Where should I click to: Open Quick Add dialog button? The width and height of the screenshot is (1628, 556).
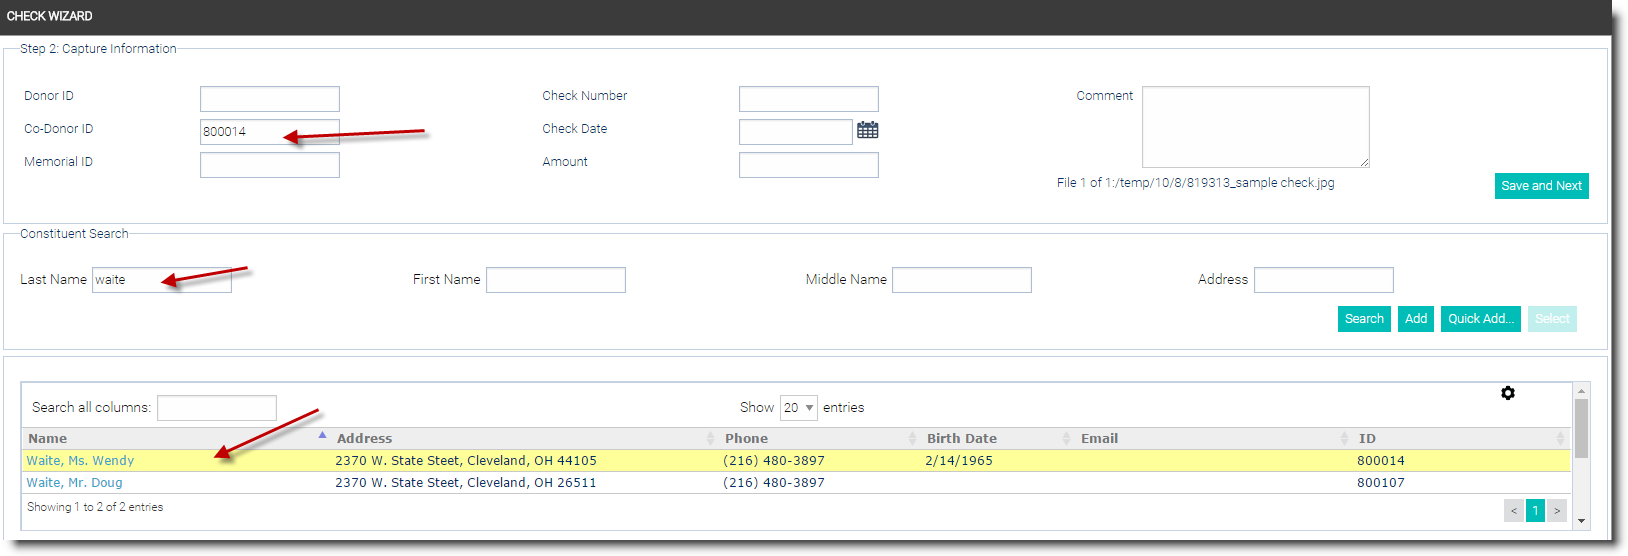pos(1480,319)
